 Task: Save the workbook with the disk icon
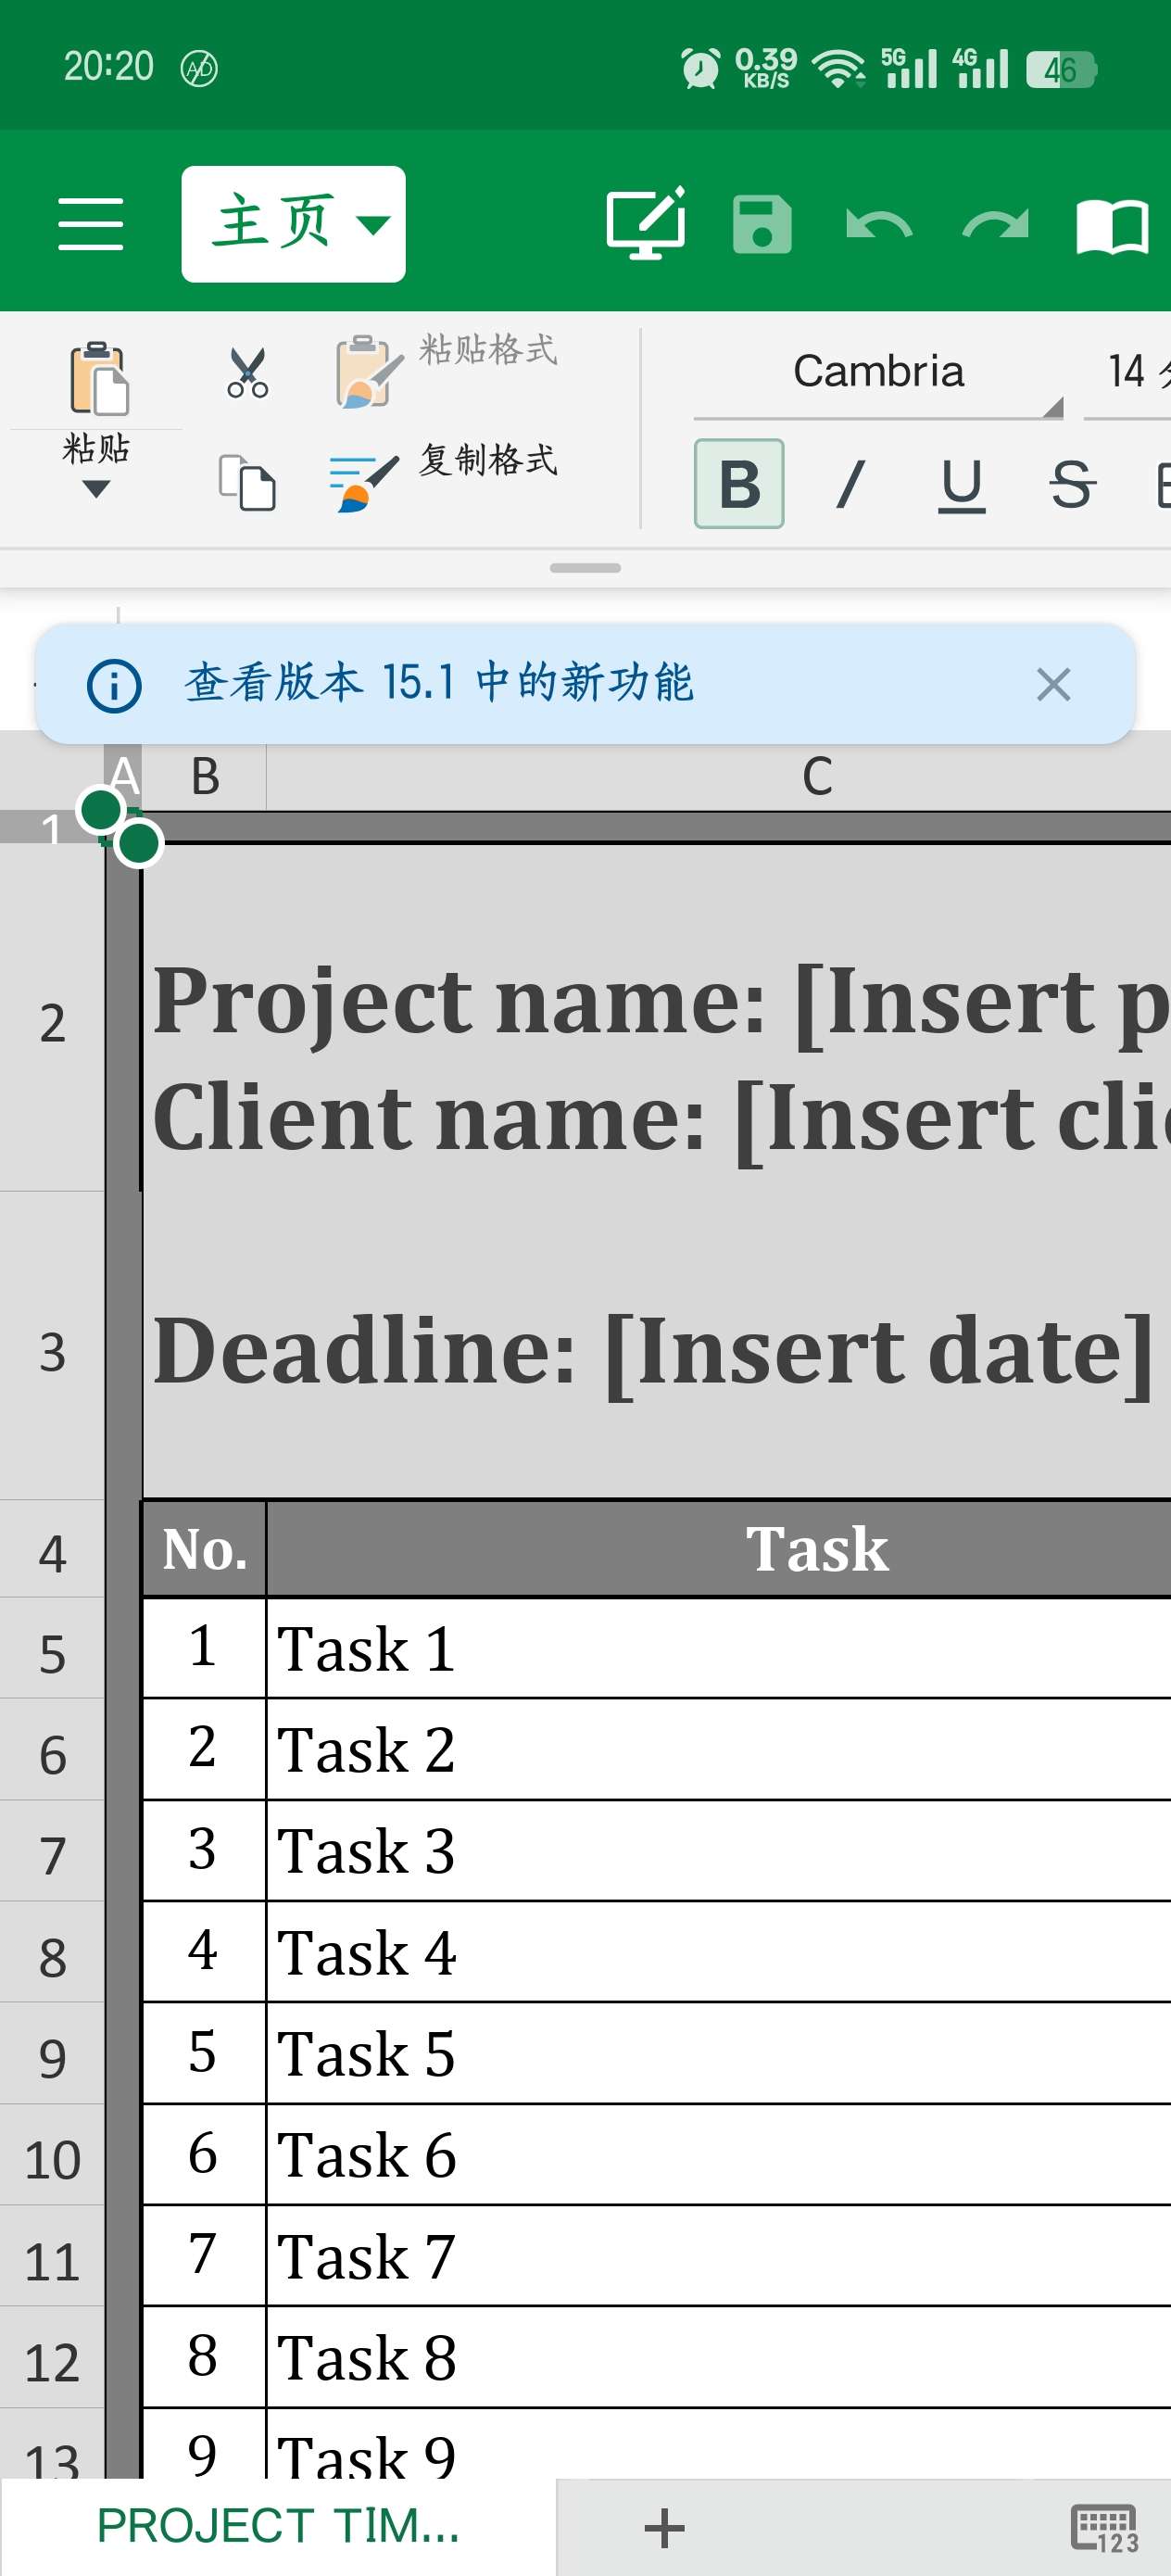(762, 224)
